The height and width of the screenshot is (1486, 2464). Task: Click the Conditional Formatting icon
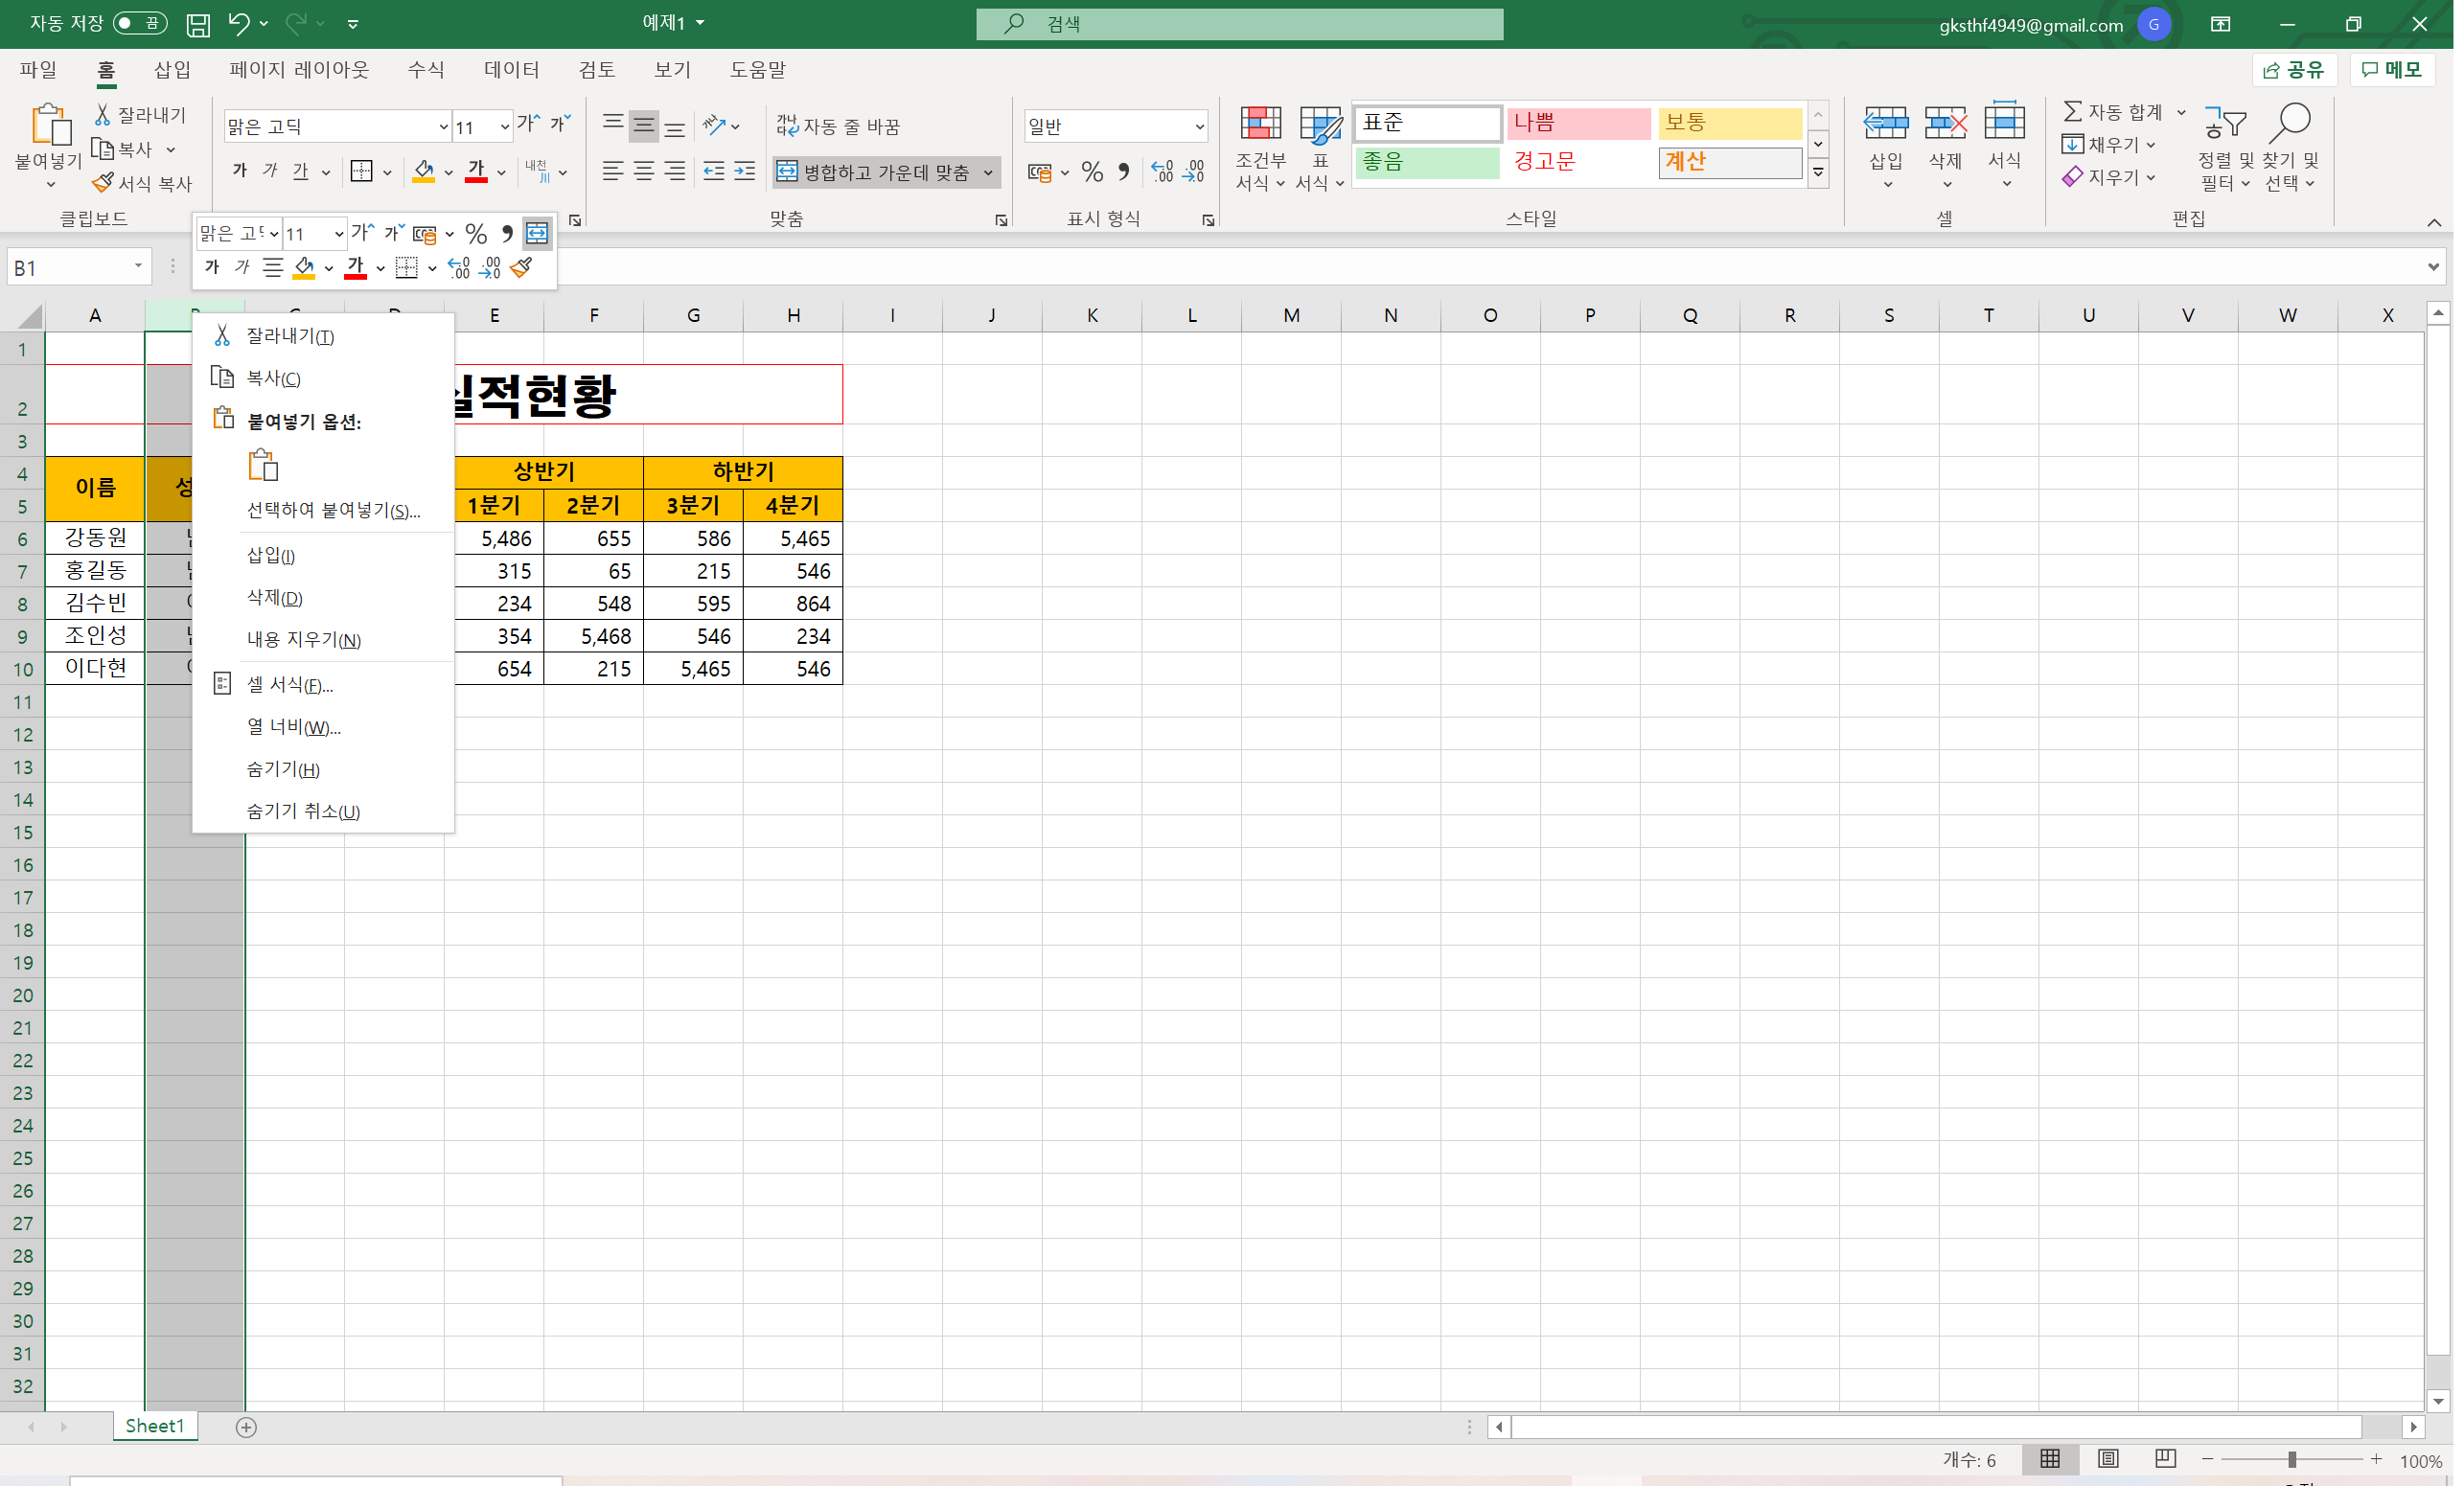[1260, 125]
